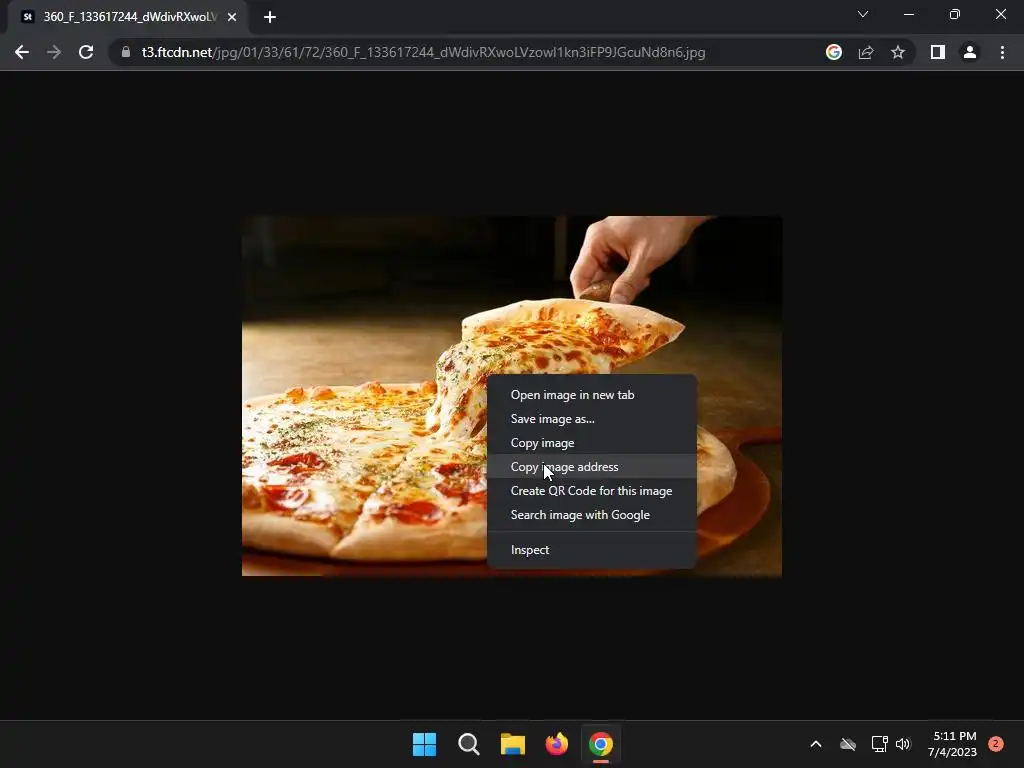Click the Chrome taskbar icon

(601, 744)
